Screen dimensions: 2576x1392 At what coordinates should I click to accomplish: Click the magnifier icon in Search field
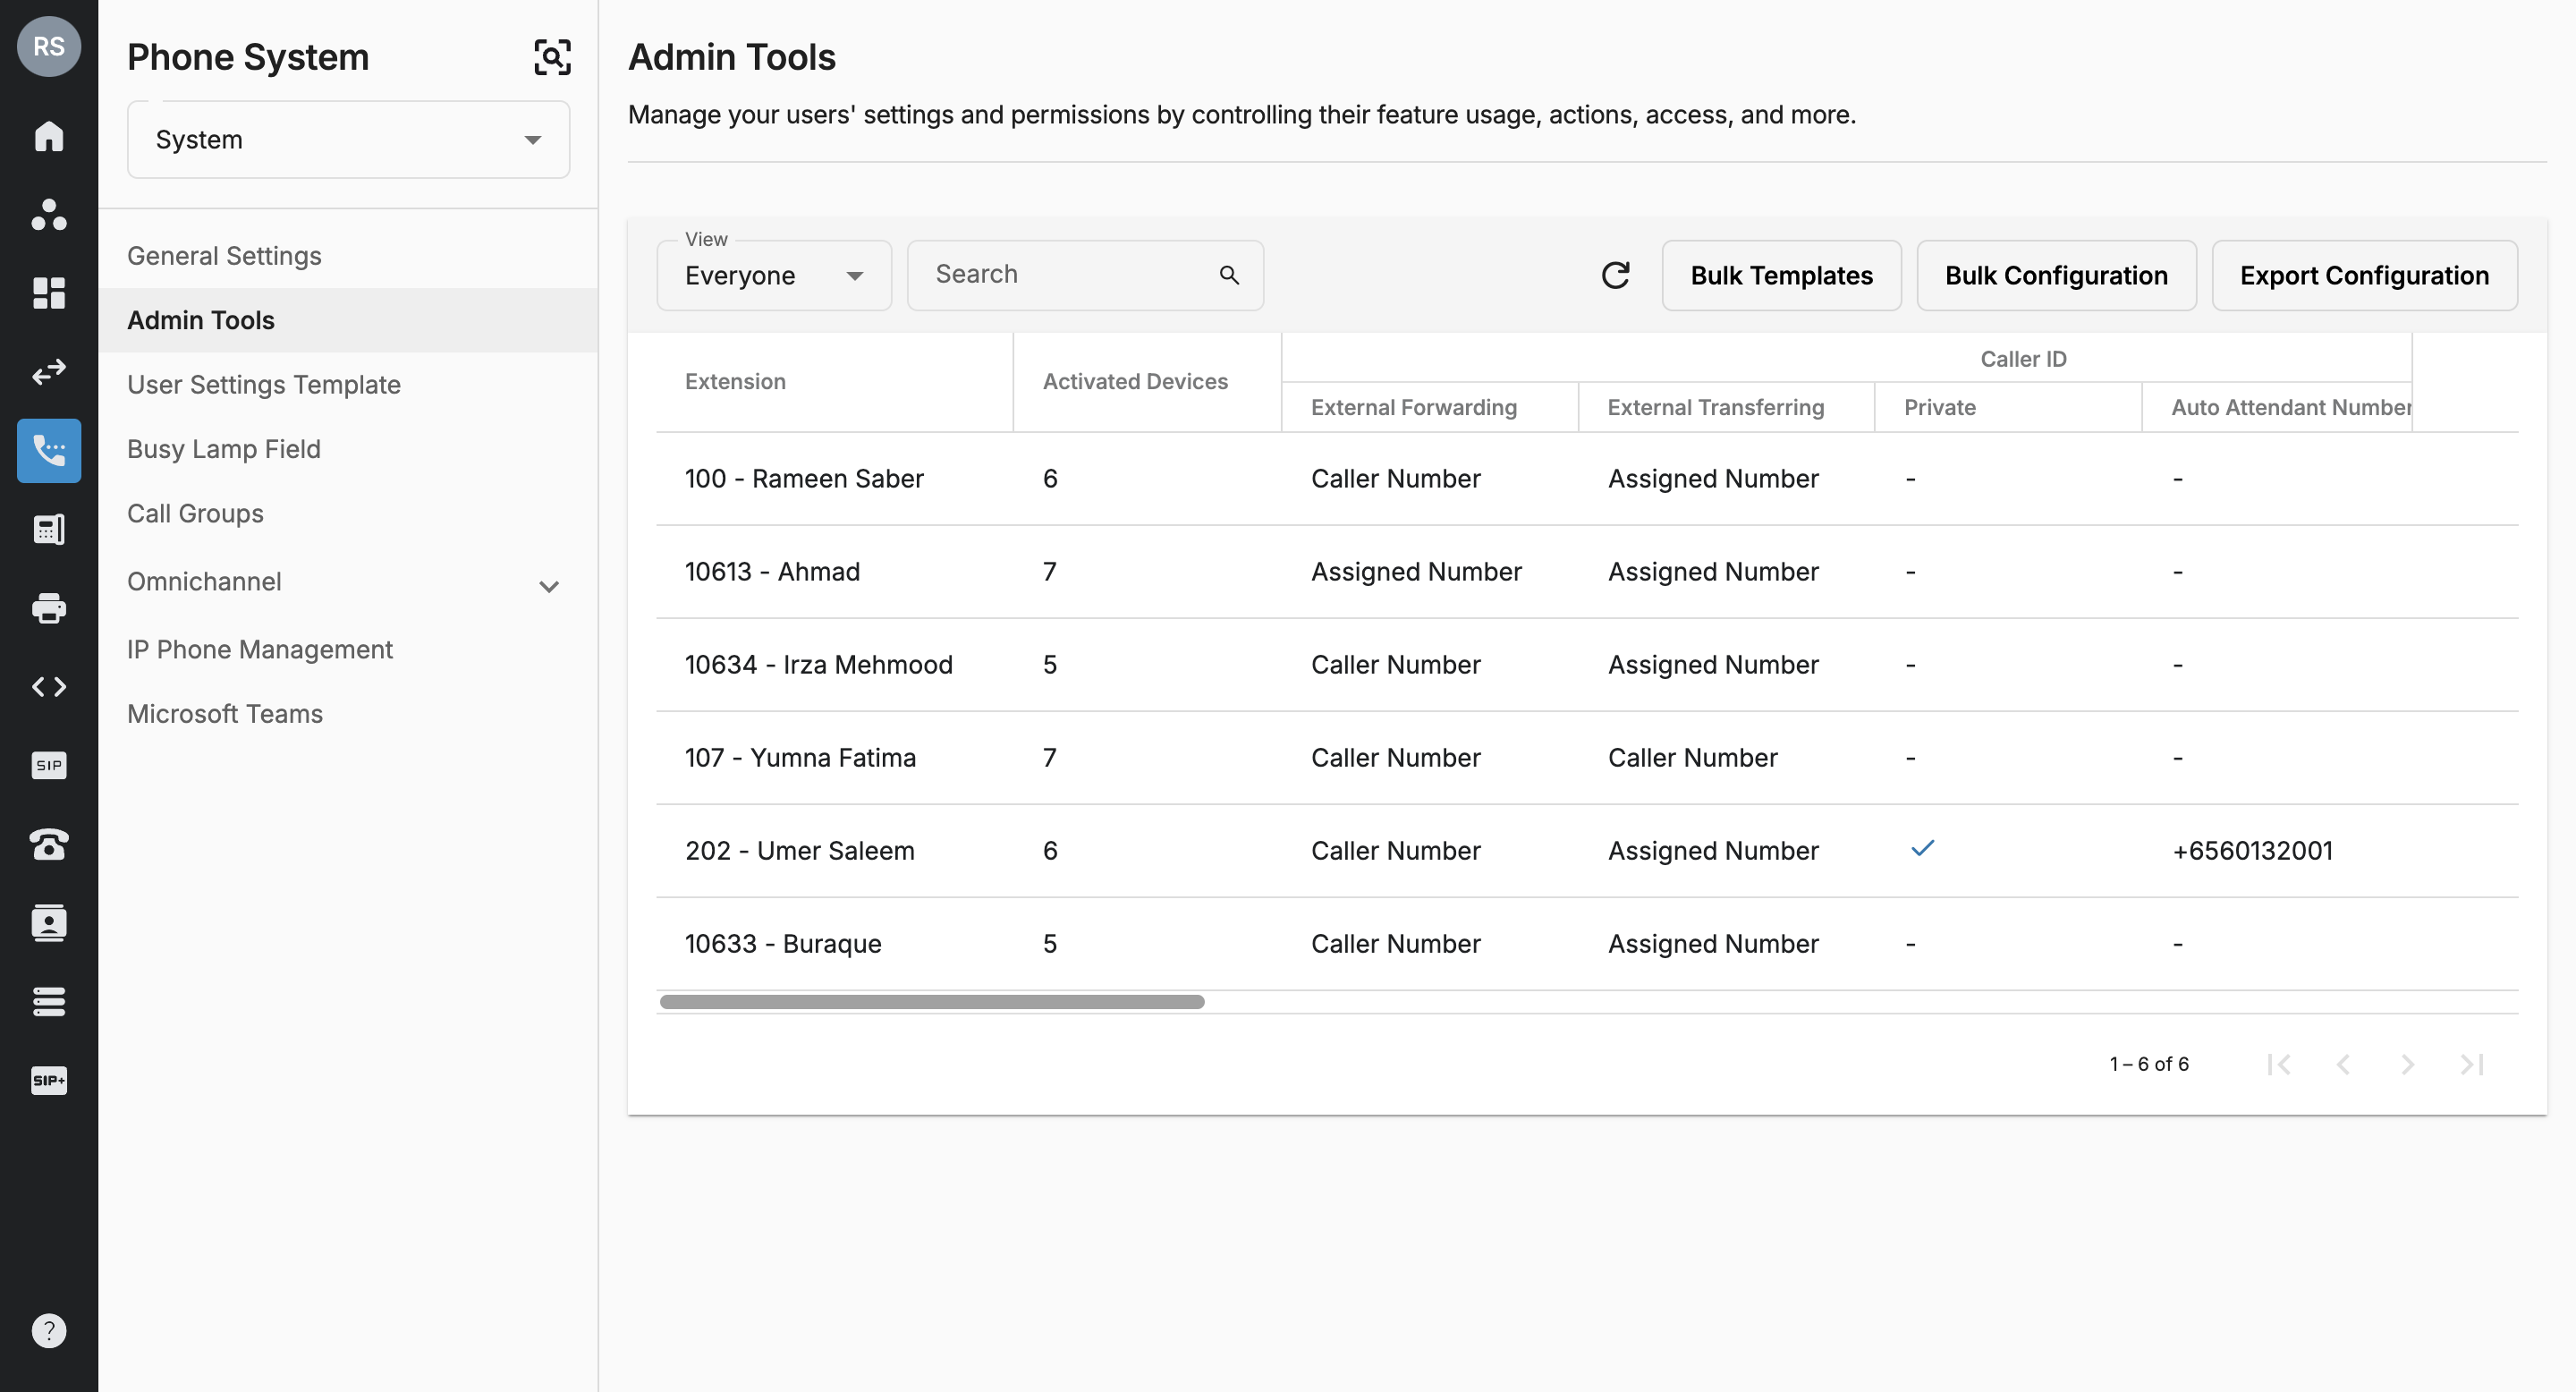tap(1229, 275)
